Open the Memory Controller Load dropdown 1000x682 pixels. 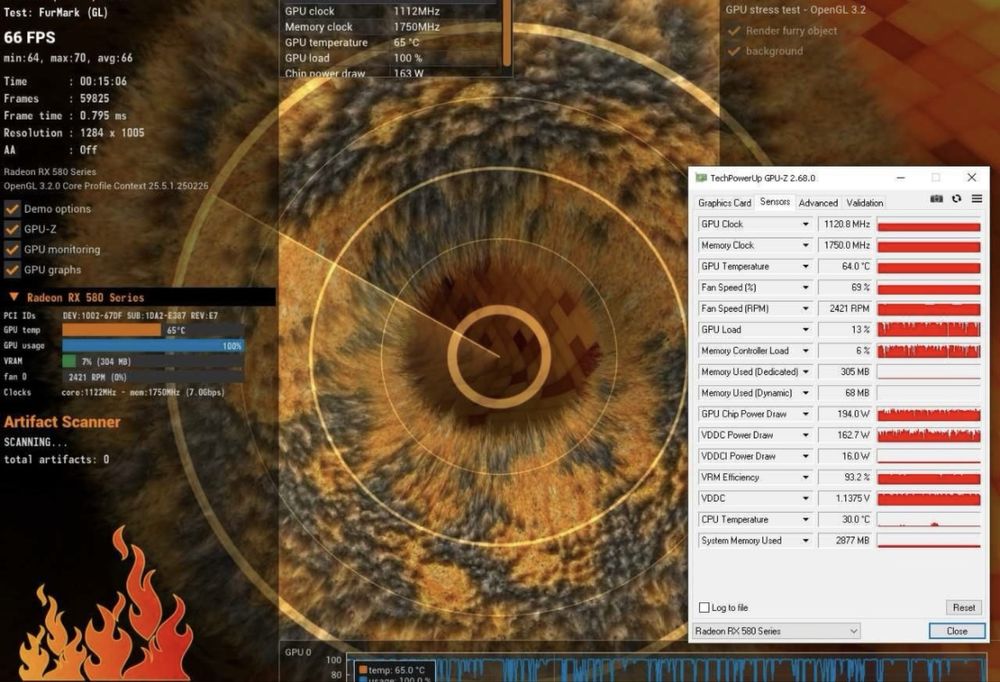click(x=805, y=351)
